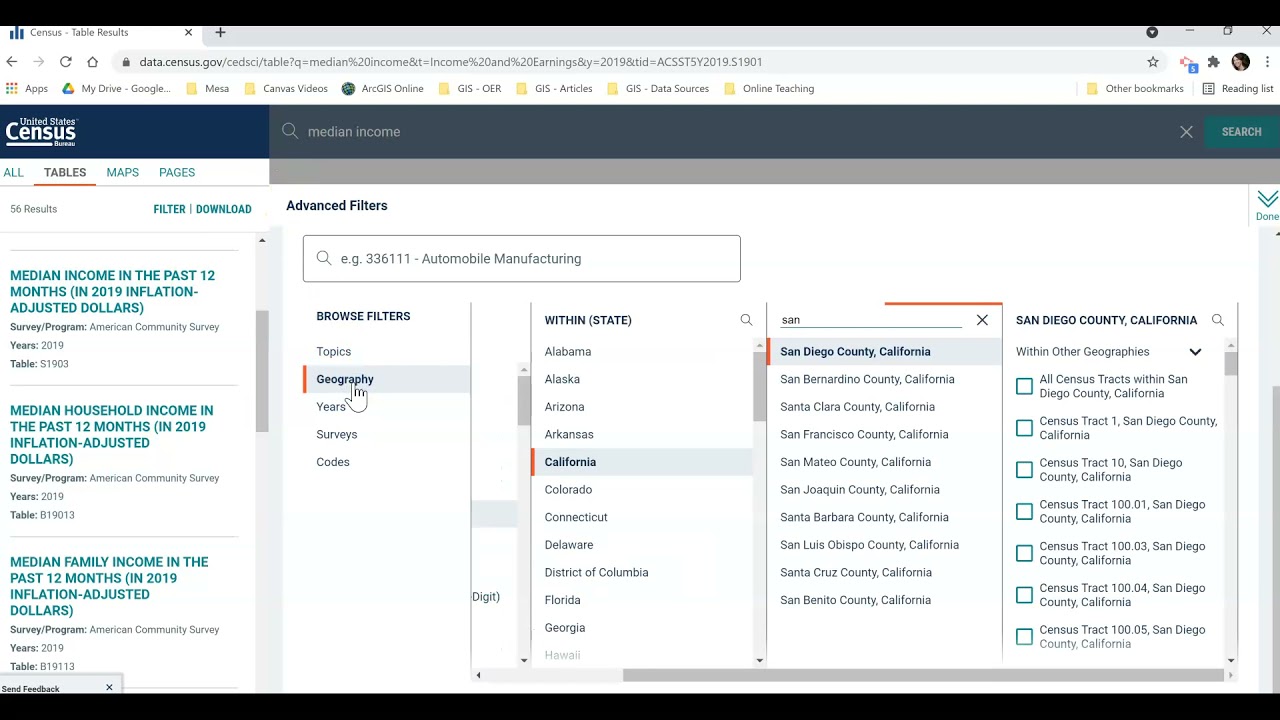Check Census Tract 10, San Diego County
The height and width of the screenshot is (720, 1280).
click(1024, 470)
